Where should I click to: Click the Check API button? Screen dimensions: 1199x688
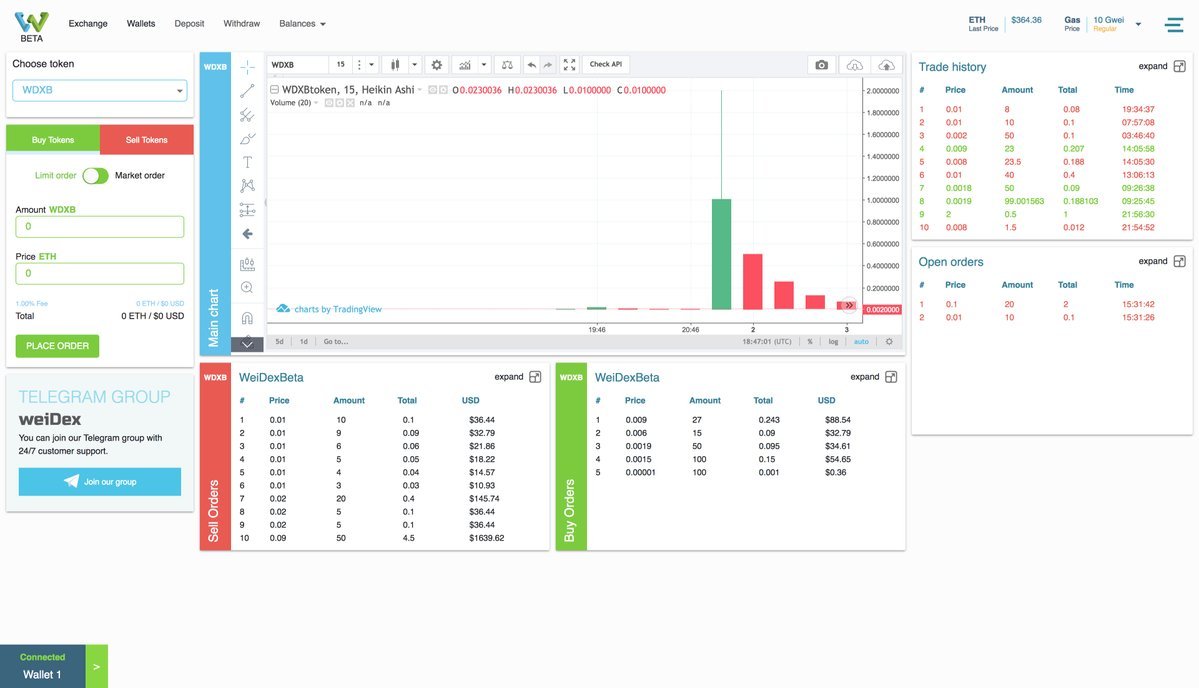(606, 65)
